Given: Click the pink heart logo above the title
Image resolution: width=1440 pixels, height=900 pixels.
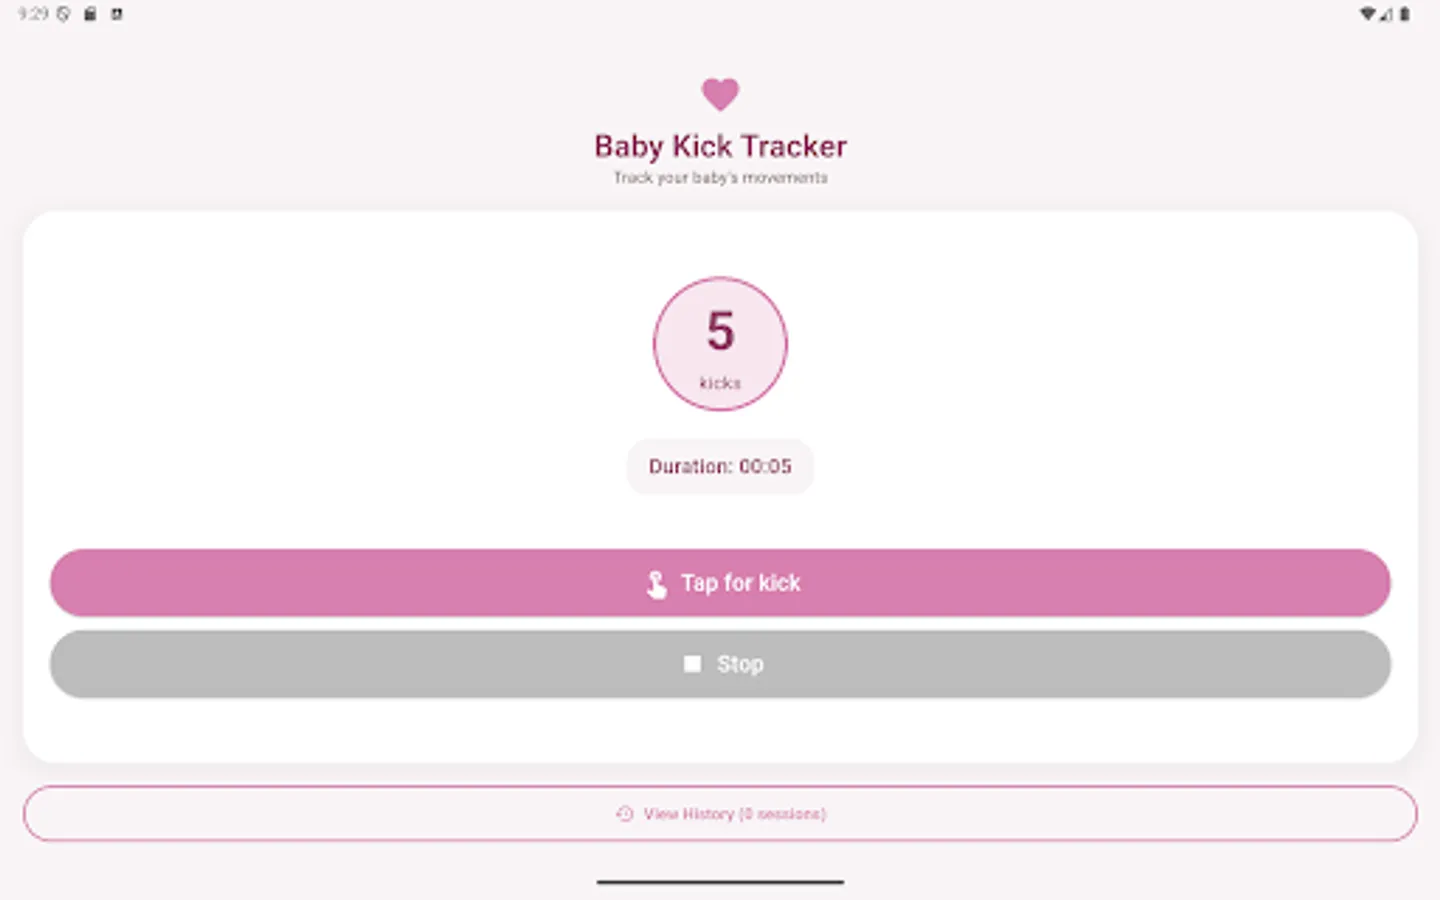Looking at the screenshot, I should tap(720, 93).
